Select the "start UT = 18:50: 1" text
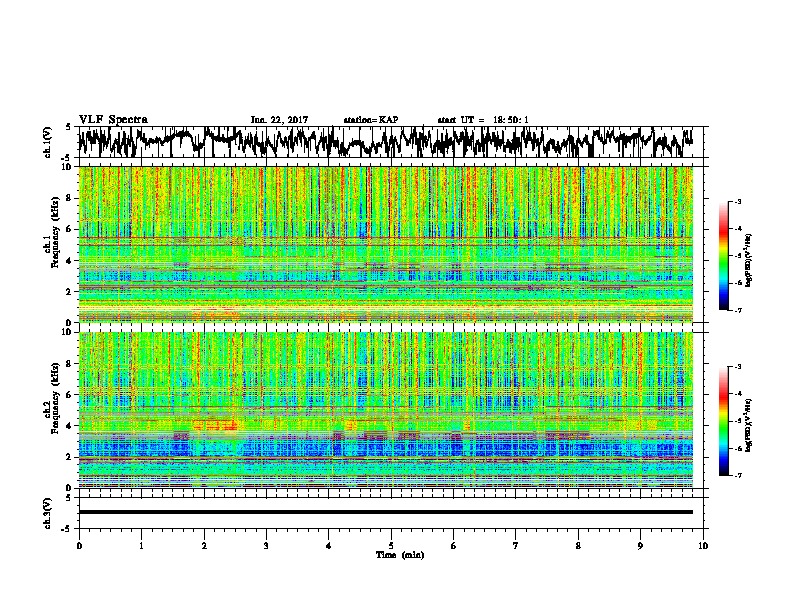Screen dimensions: 792x612 483,120
